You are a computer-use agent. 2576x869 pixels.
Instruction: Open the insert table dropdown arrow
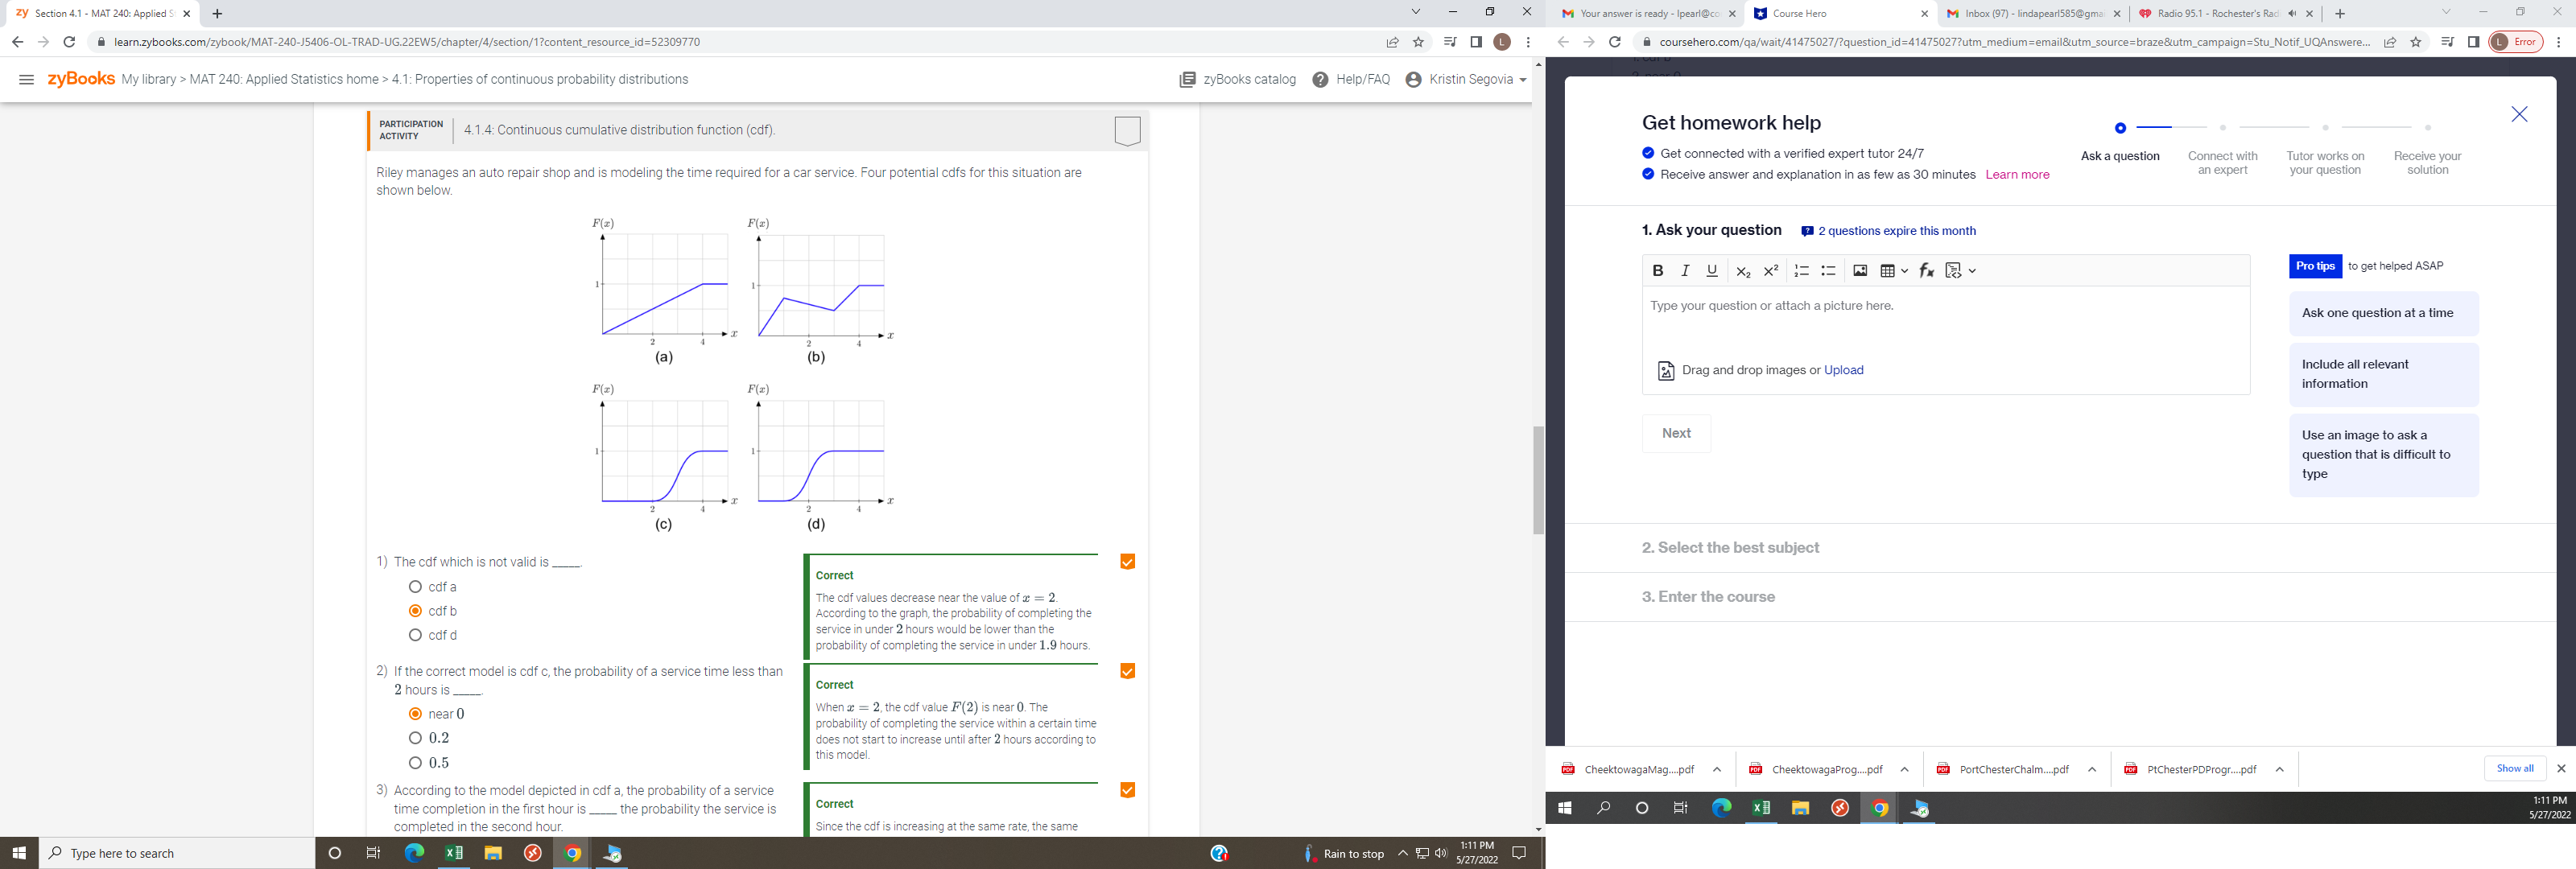pyautogui.click(x=1904, y=271)
